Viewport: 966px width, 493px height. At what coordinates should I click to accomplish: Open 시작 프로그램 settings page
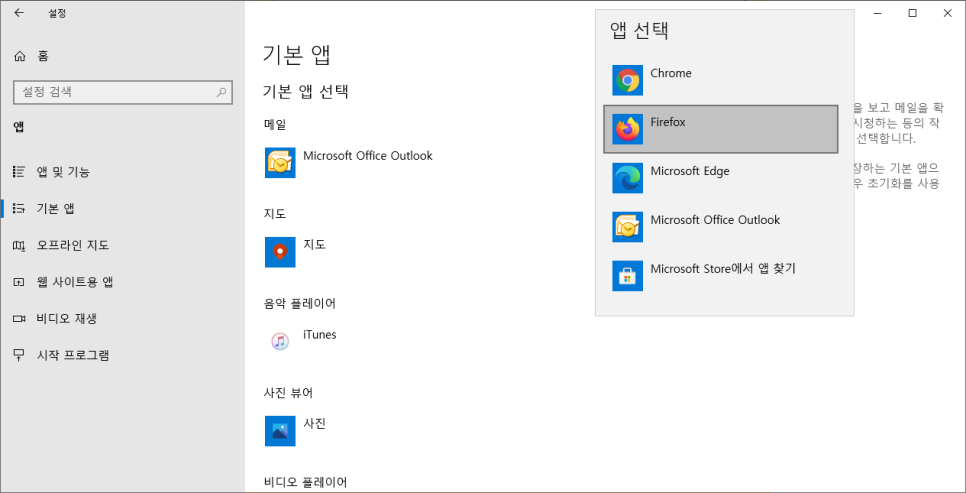pyautogui.click(x=123, y=355)
